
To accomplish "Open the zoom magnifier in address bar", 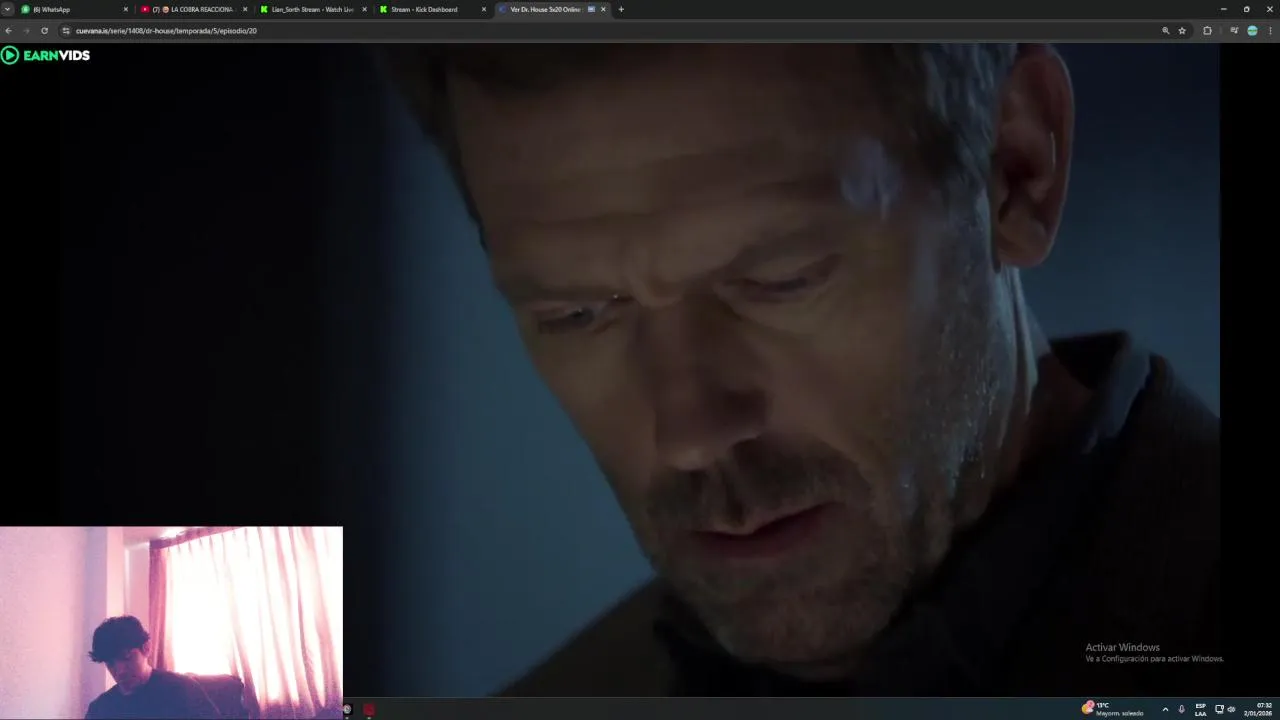I will [1165, 31].
